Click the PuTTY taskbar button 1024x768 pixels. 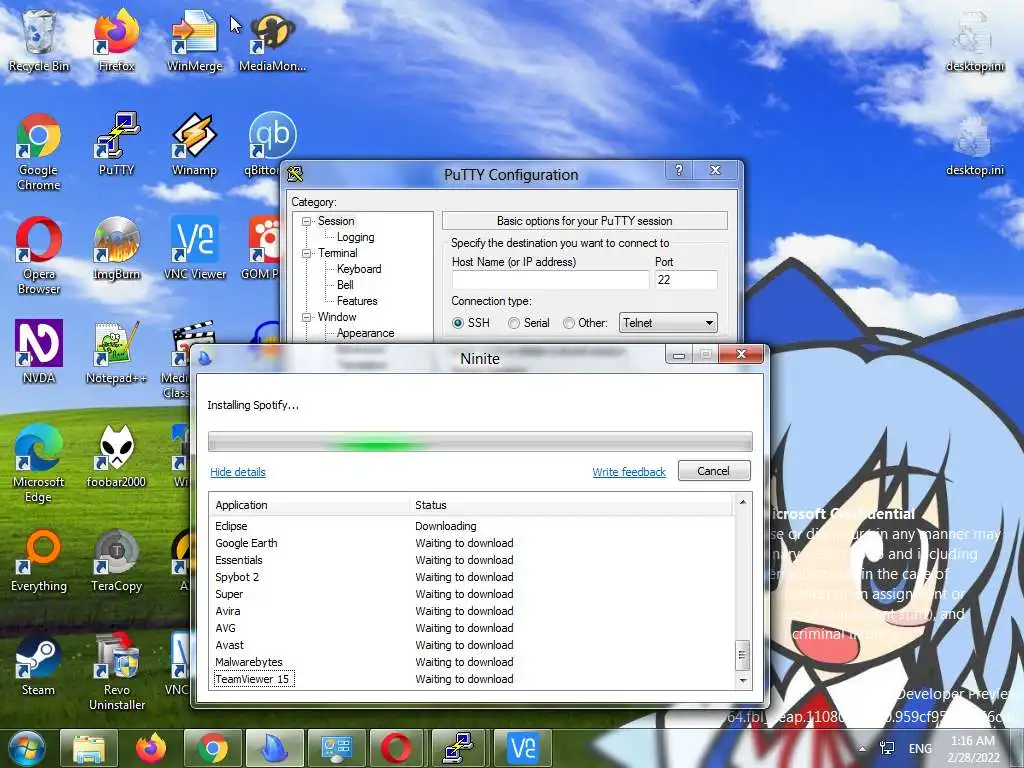459,748
